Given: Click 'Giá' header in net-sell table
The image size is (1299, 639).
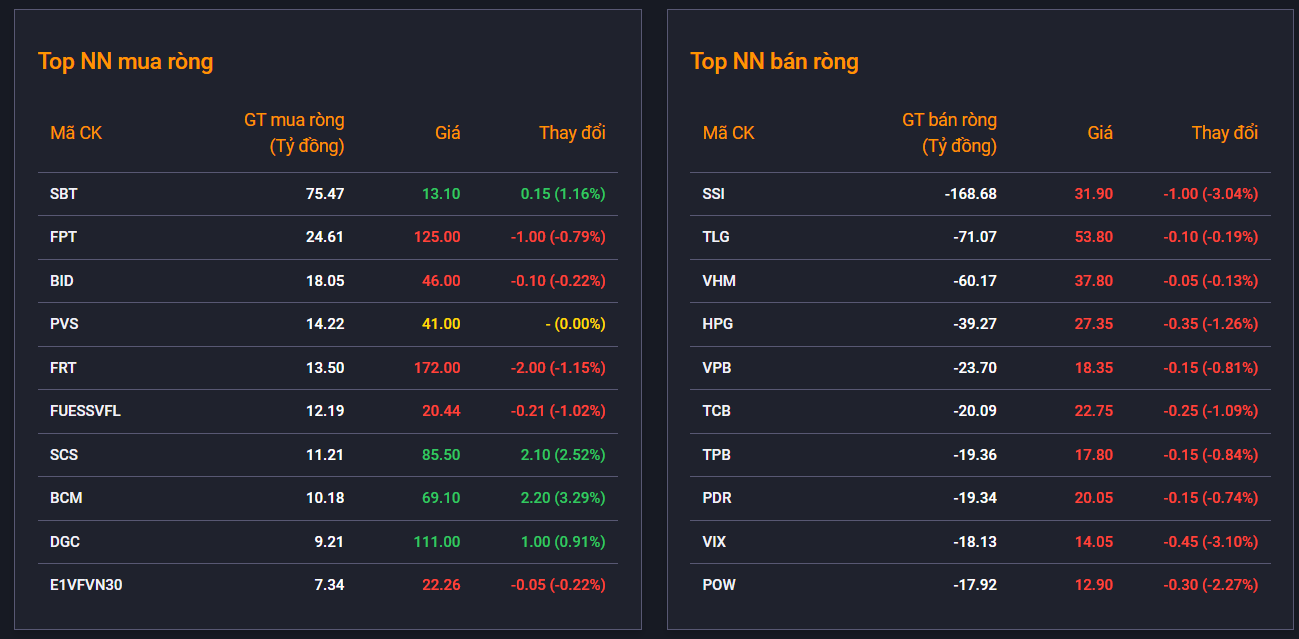Looking at the screenshot, I should pos(1100,133).
